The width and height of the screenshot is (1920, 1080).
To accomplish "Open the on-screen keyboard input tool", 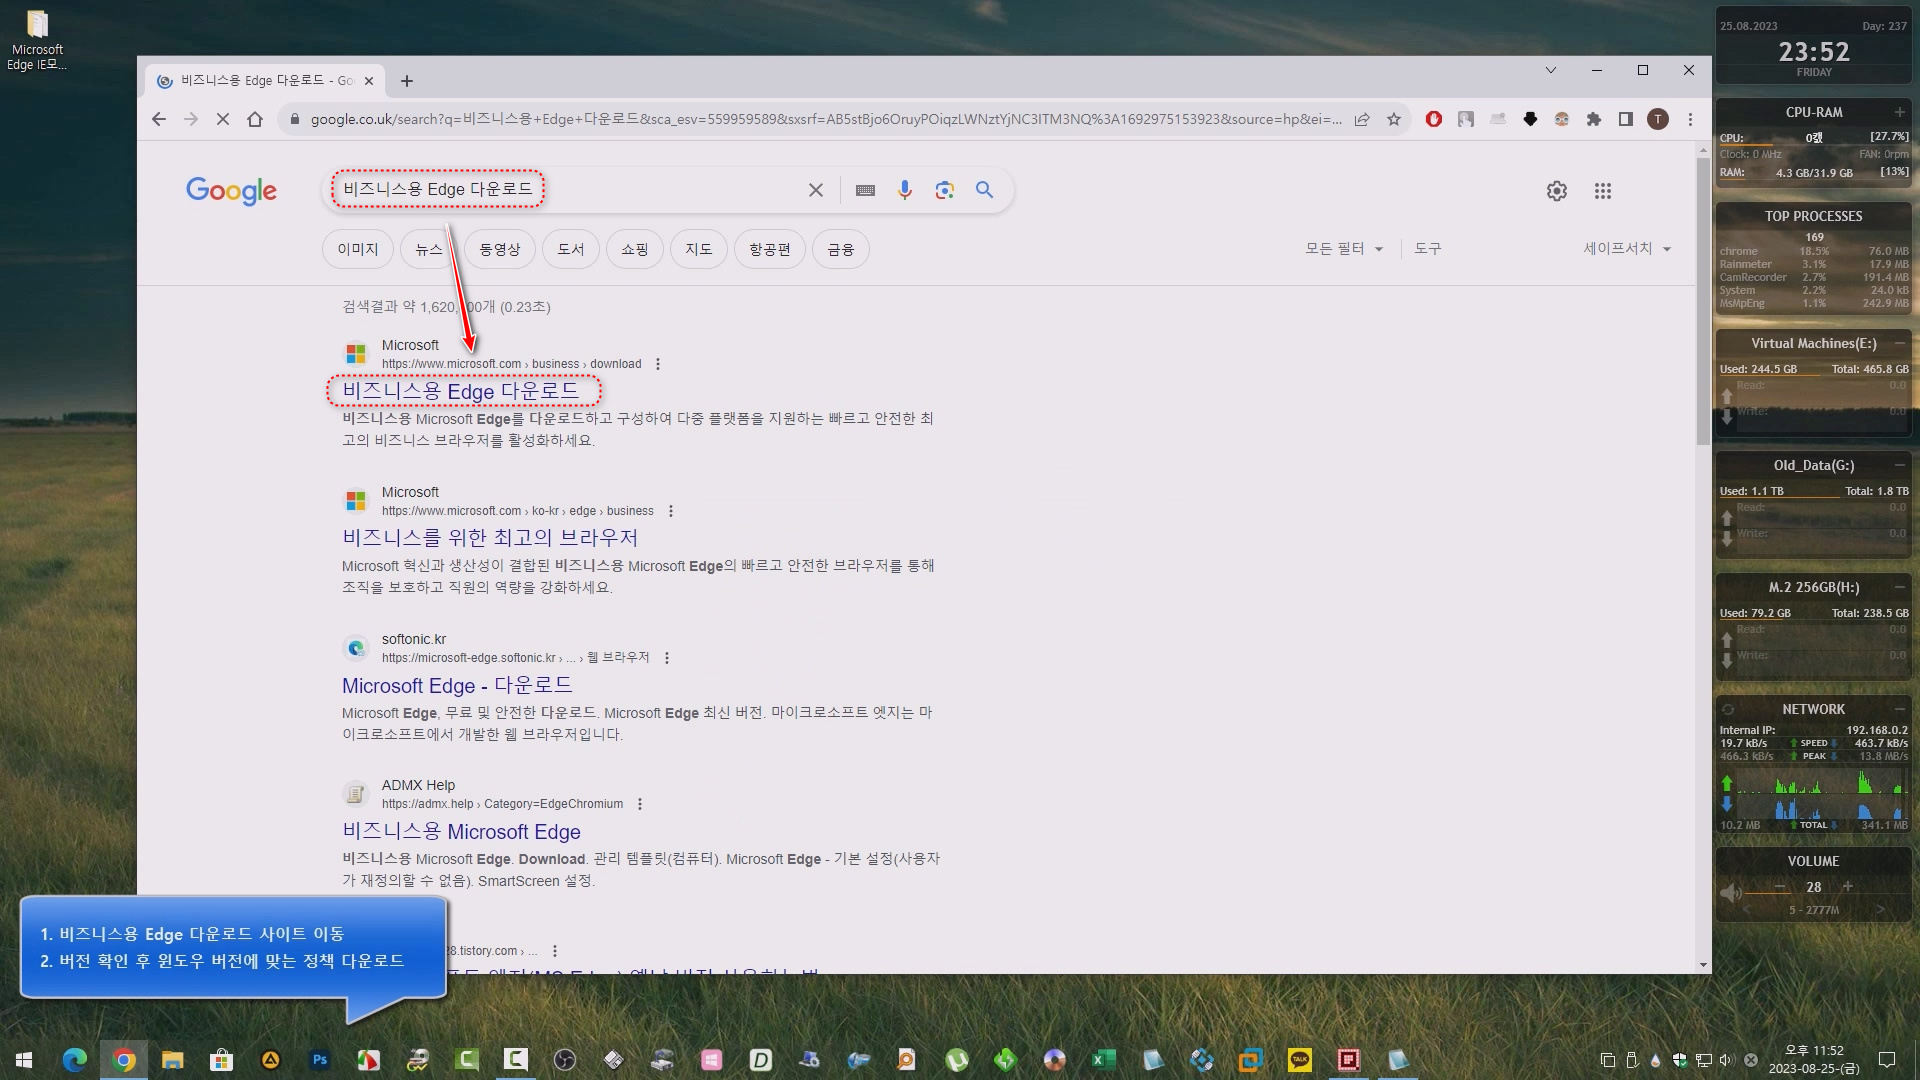I will pos(866,190).
